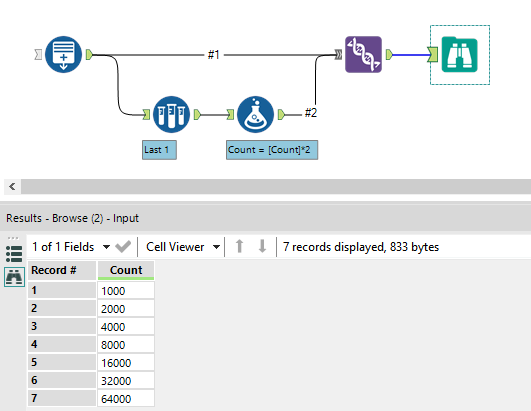This screenshot has width=531, height=411.
Task: Select record row number 3
Action: point(62,326)
